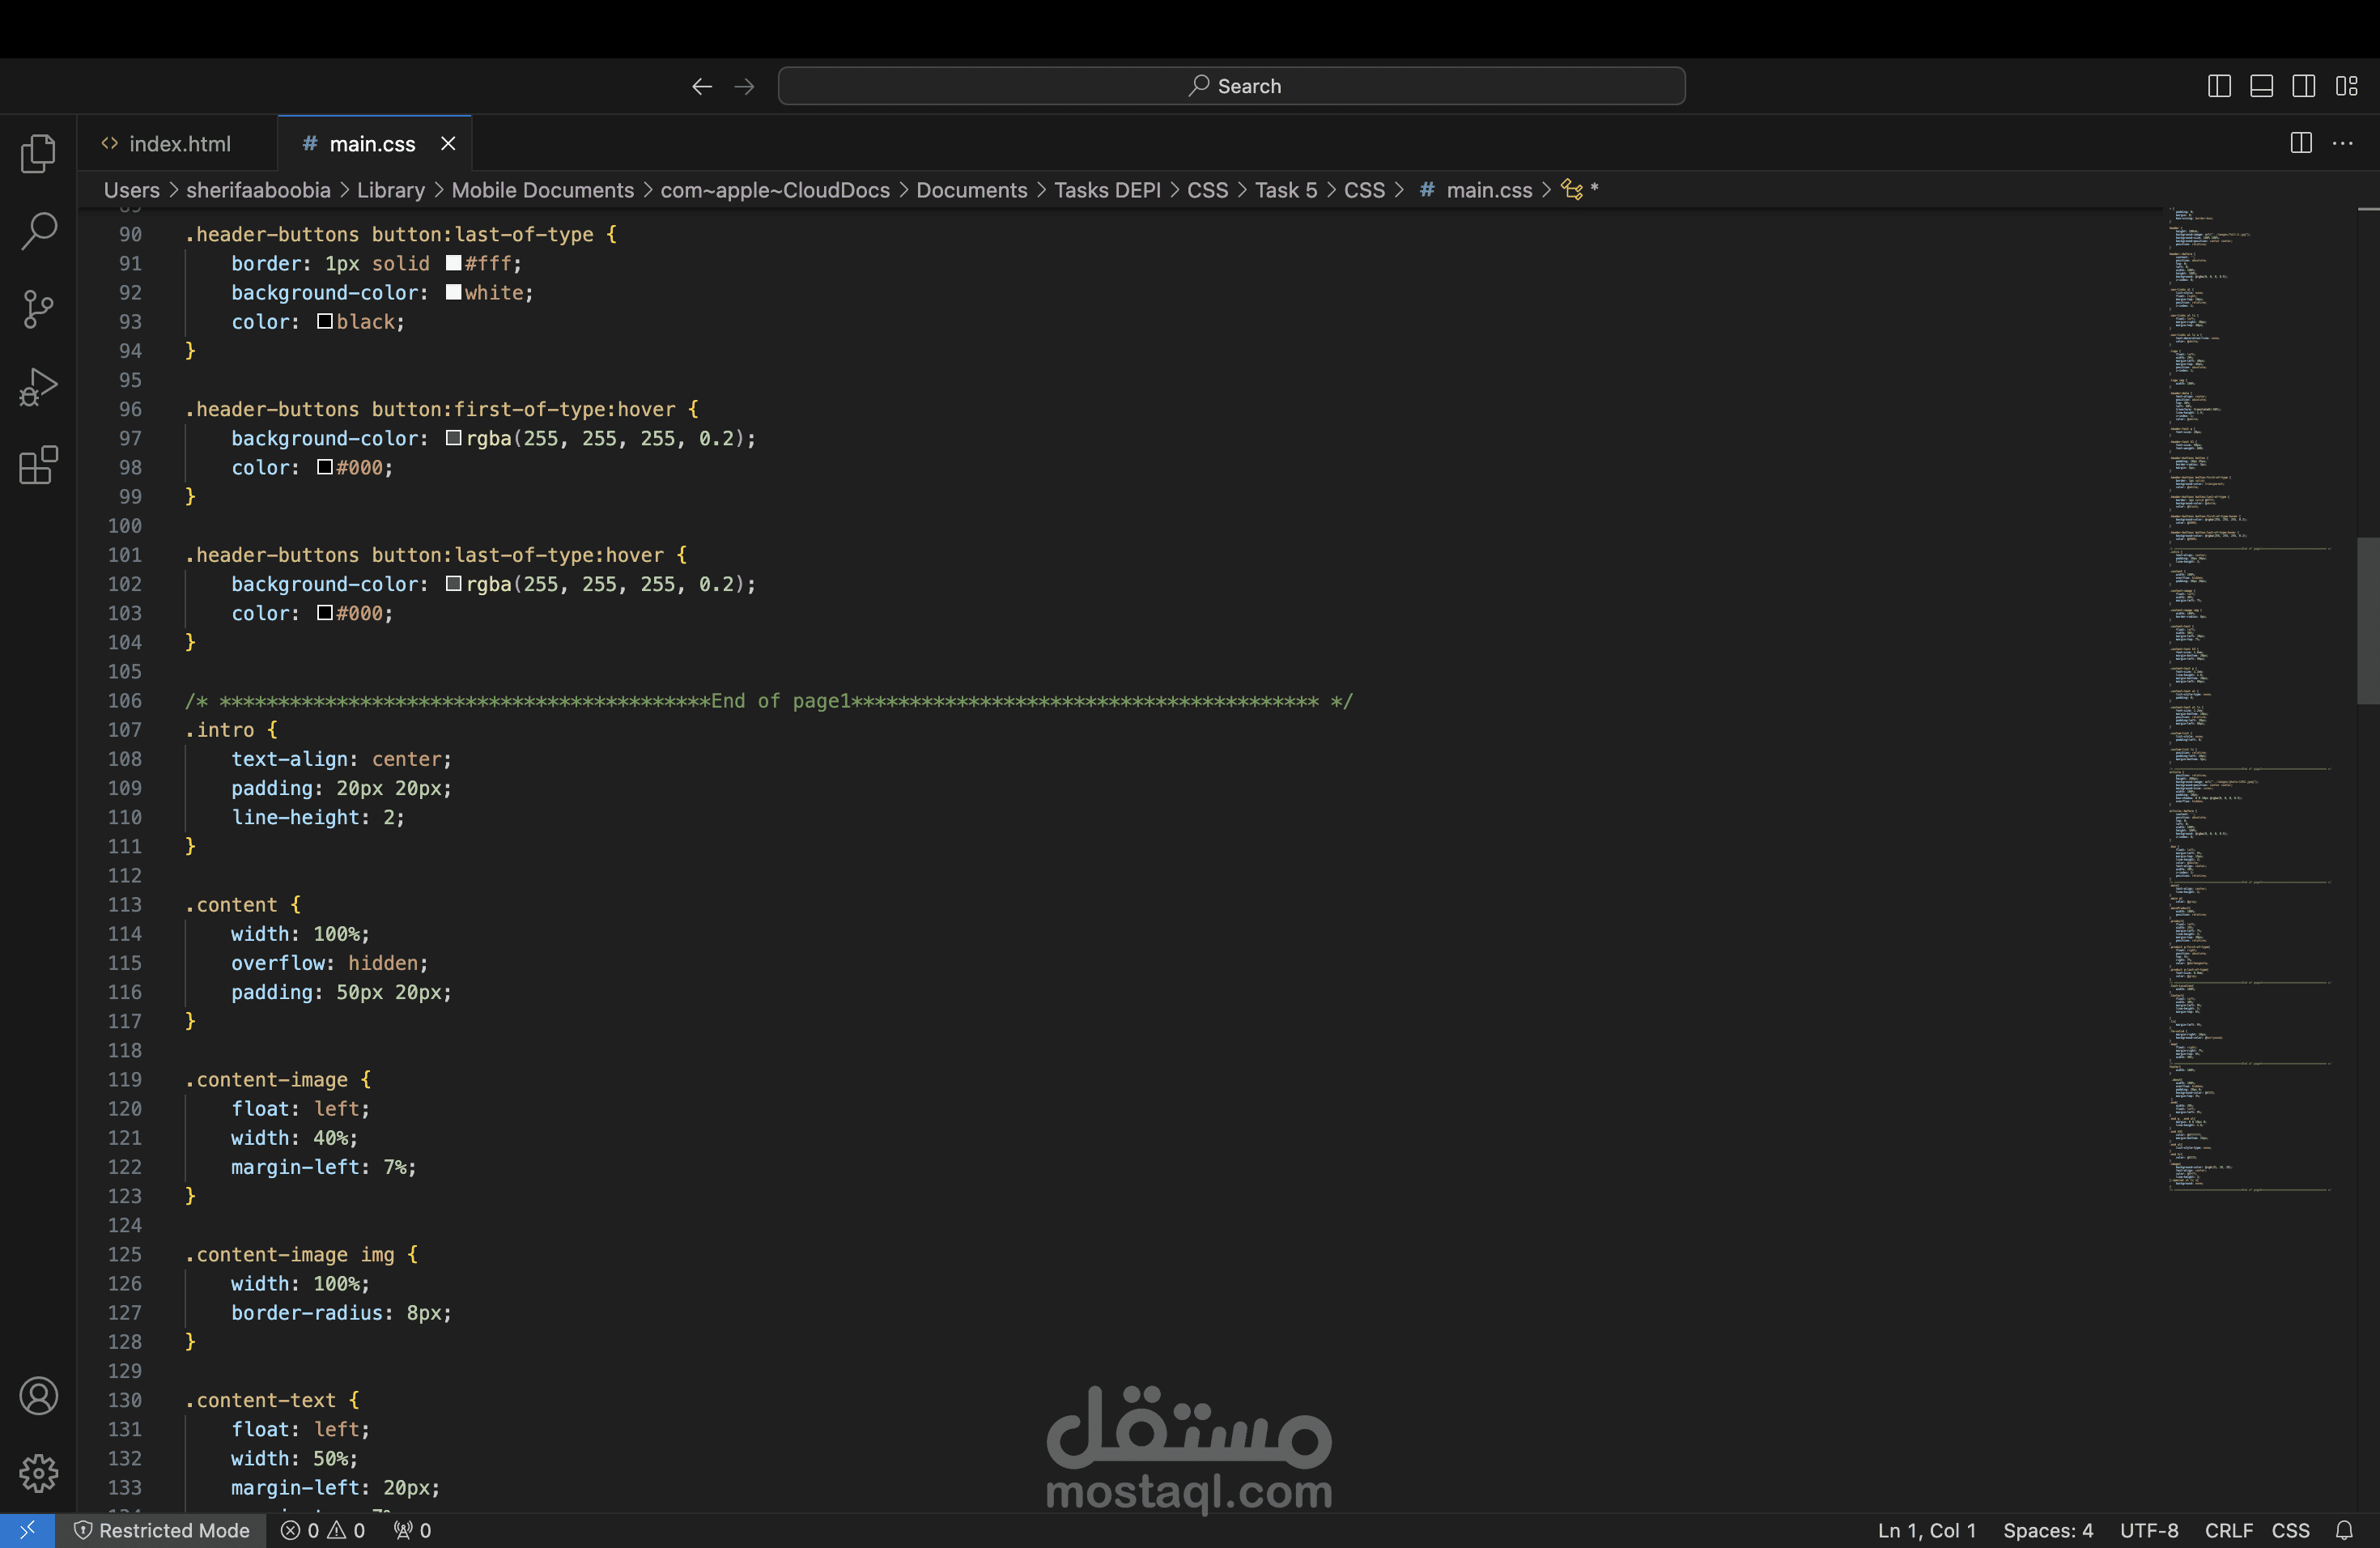
Task: Open the Search view in activity bar
Action: [x=38, y=231]
